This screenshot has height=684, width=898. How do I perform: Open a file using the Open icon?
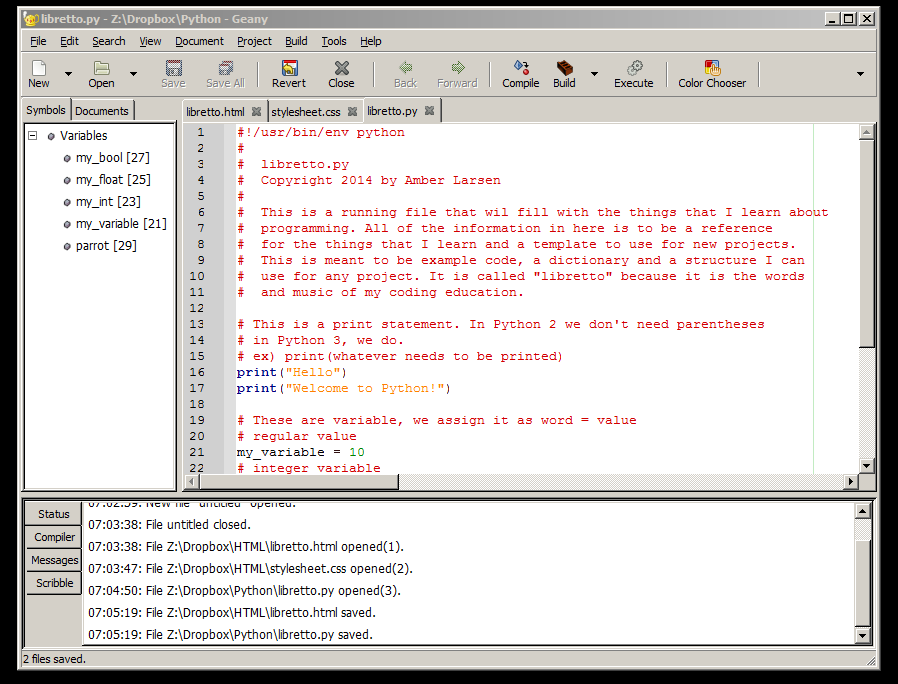[101, 74]
